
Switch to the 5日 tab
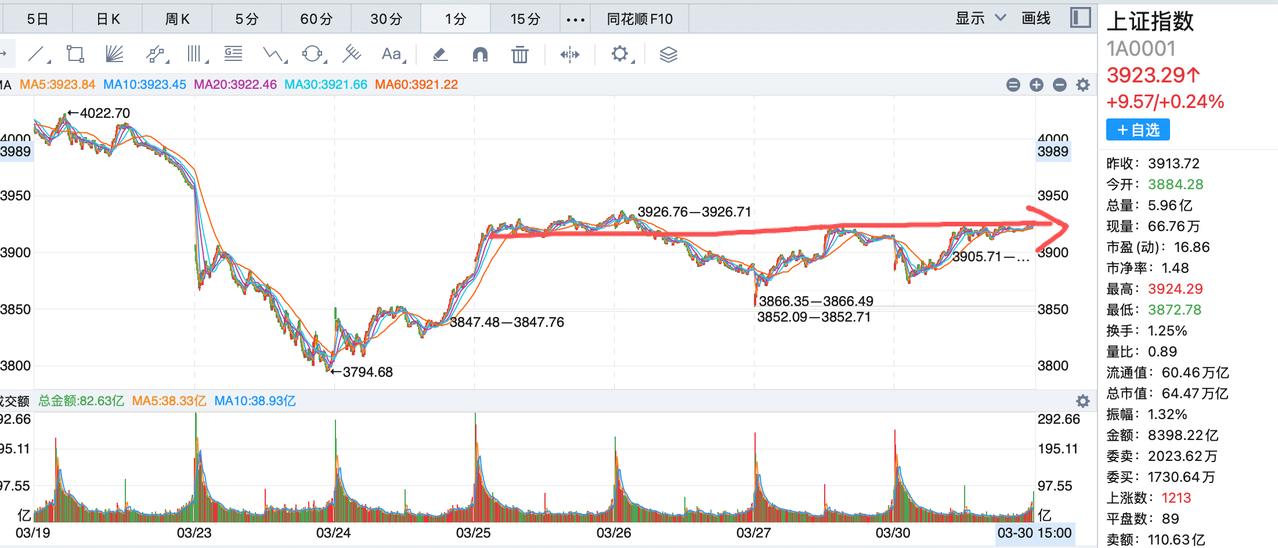38,19
